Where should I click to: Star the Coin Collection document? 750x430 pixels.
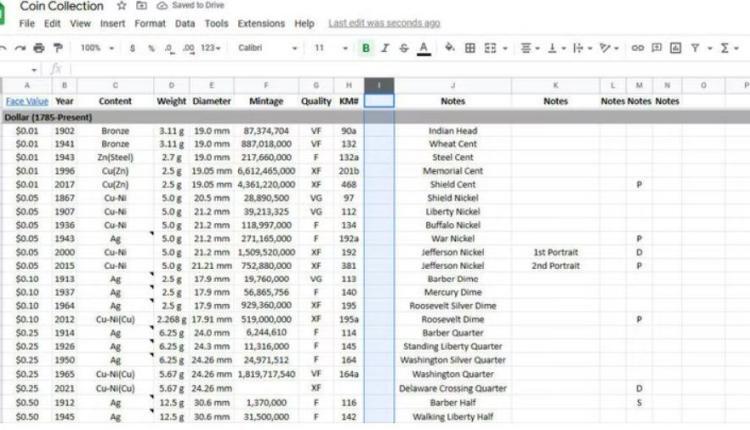pyautogui.click(x=121, y=6)
